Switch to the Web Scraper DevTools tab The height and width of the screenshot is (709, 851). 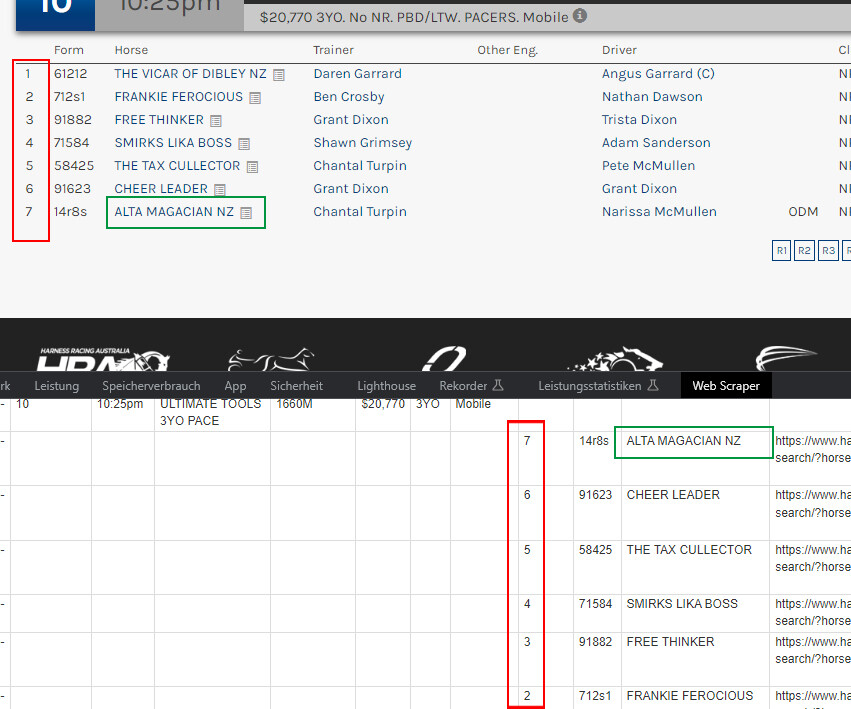tap(726, 386)
